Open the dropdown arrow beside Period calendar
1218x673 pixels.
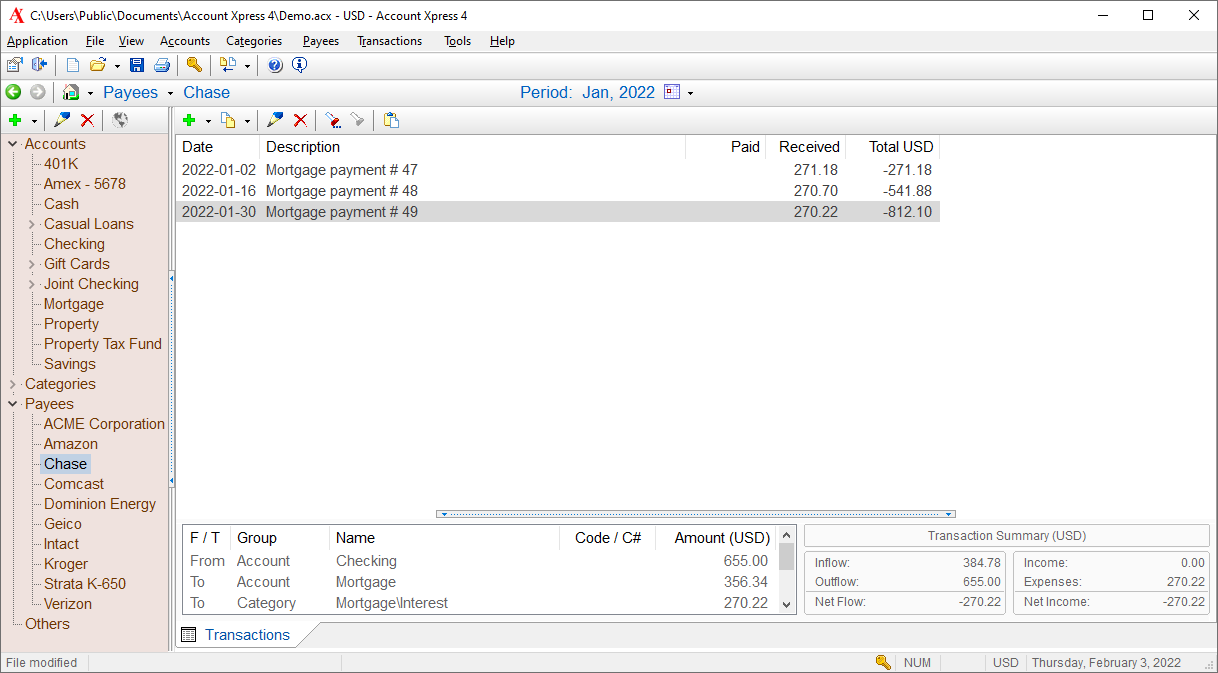[x=690, y=93]
